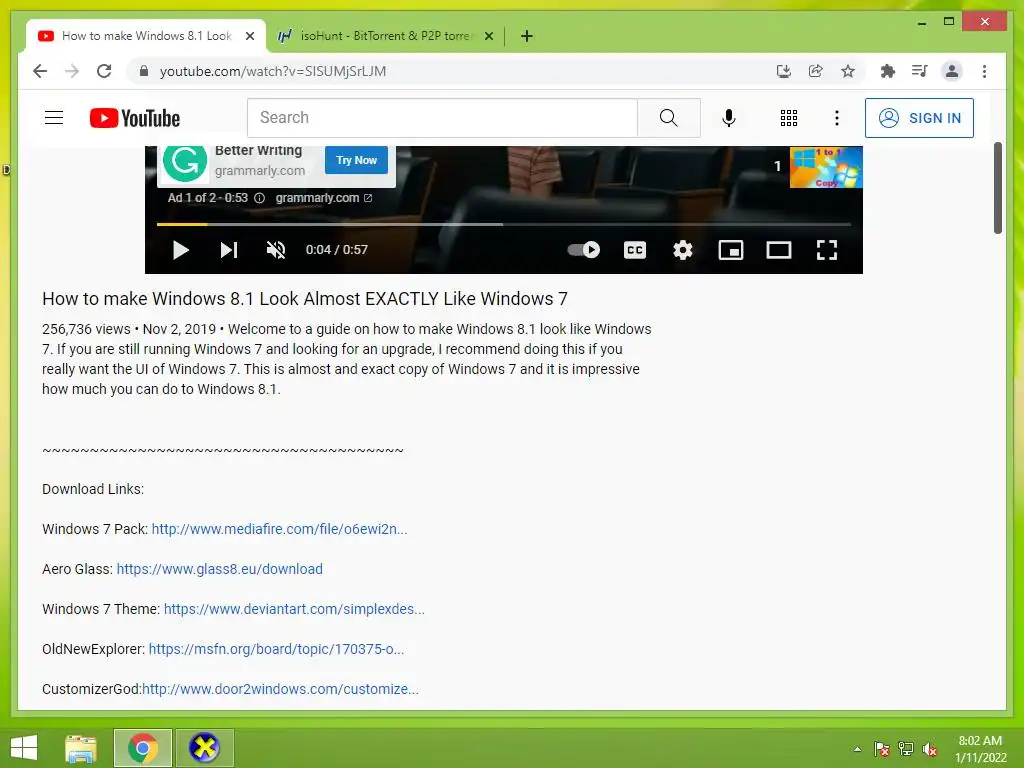Screen dimensions: 1024x768
Task: Open the Aero Glass glass8.eu link
Action: tap(219, 569)
